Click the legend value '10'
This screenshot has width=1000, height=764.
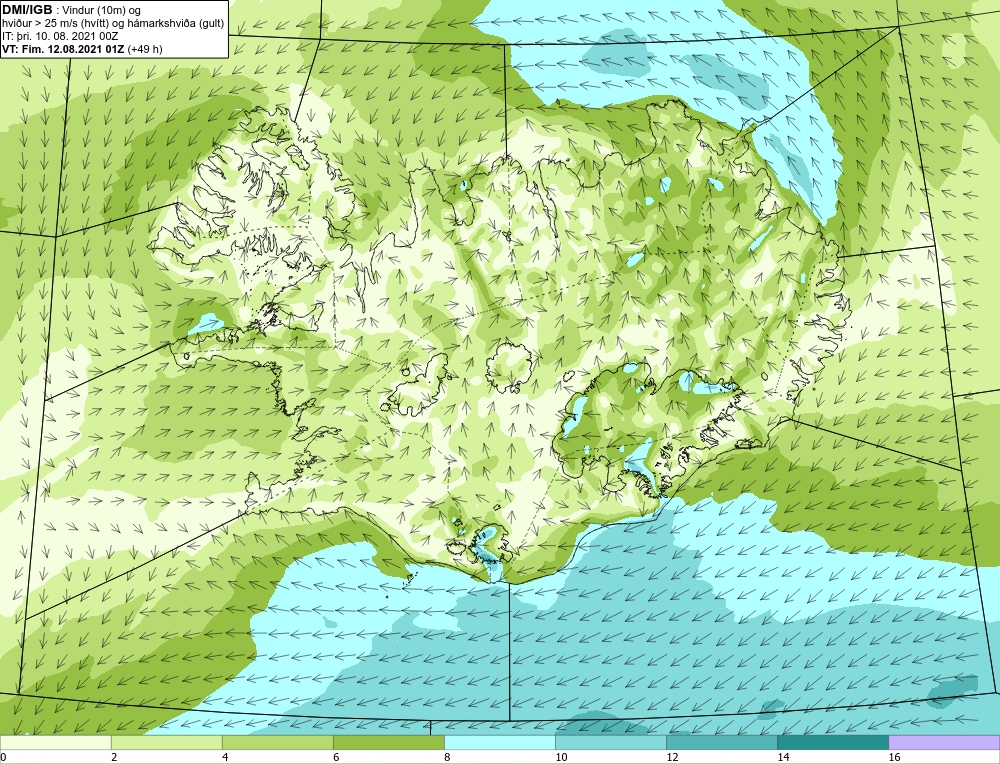coord(561,757)
